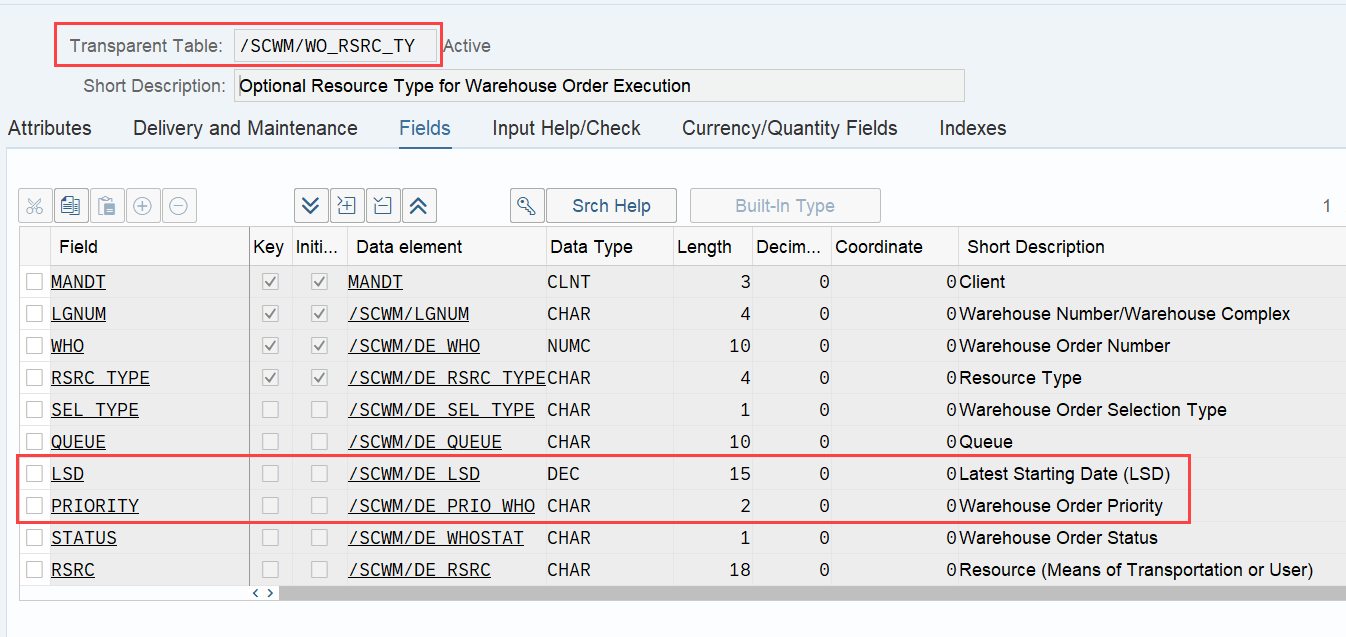
Task: Click the Data element column header
Action: (x=446, y=247)
